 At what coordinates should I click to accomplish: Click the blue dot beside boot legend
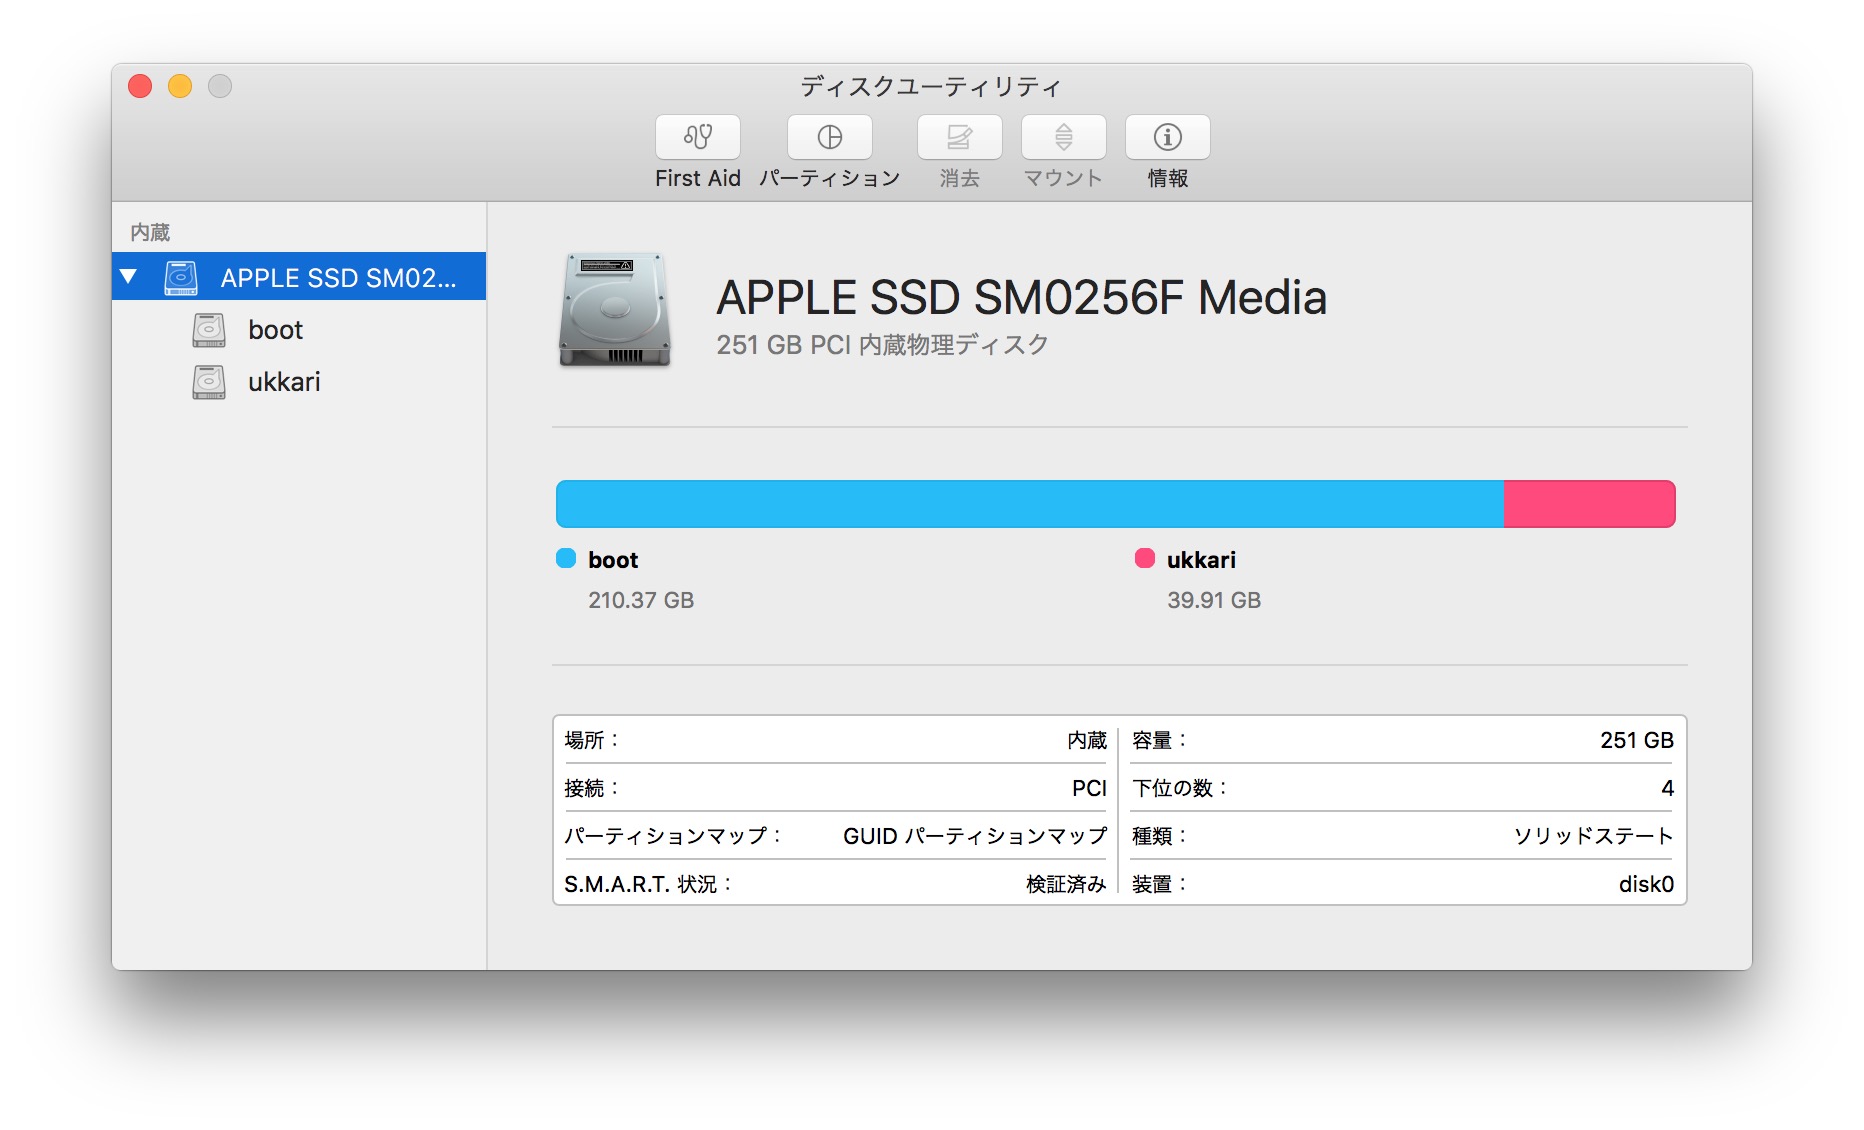click(x=566, y=558)
